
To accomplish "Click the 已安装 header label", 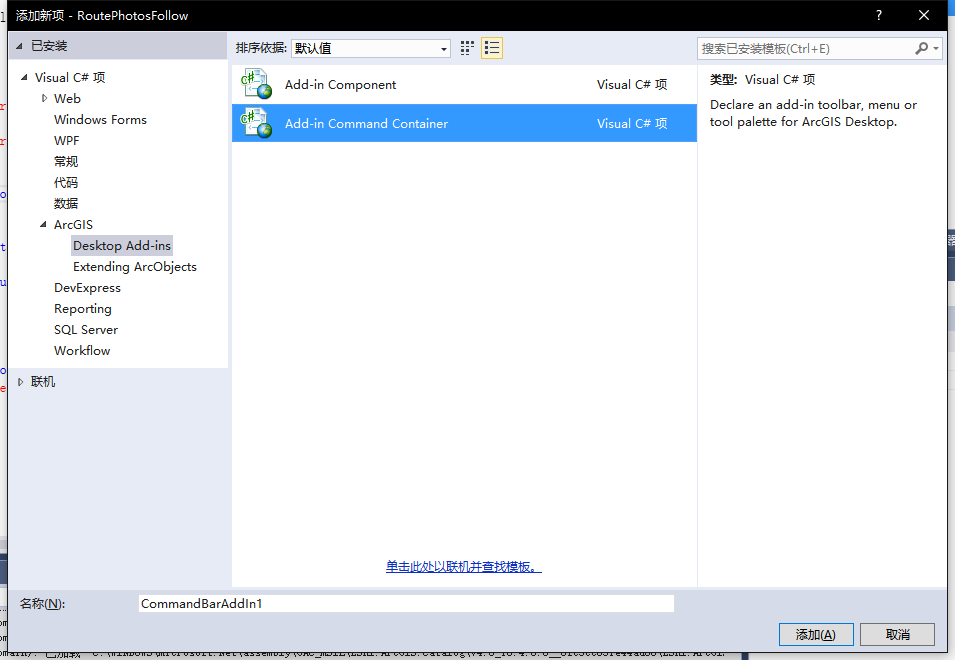I will point(49,46).
